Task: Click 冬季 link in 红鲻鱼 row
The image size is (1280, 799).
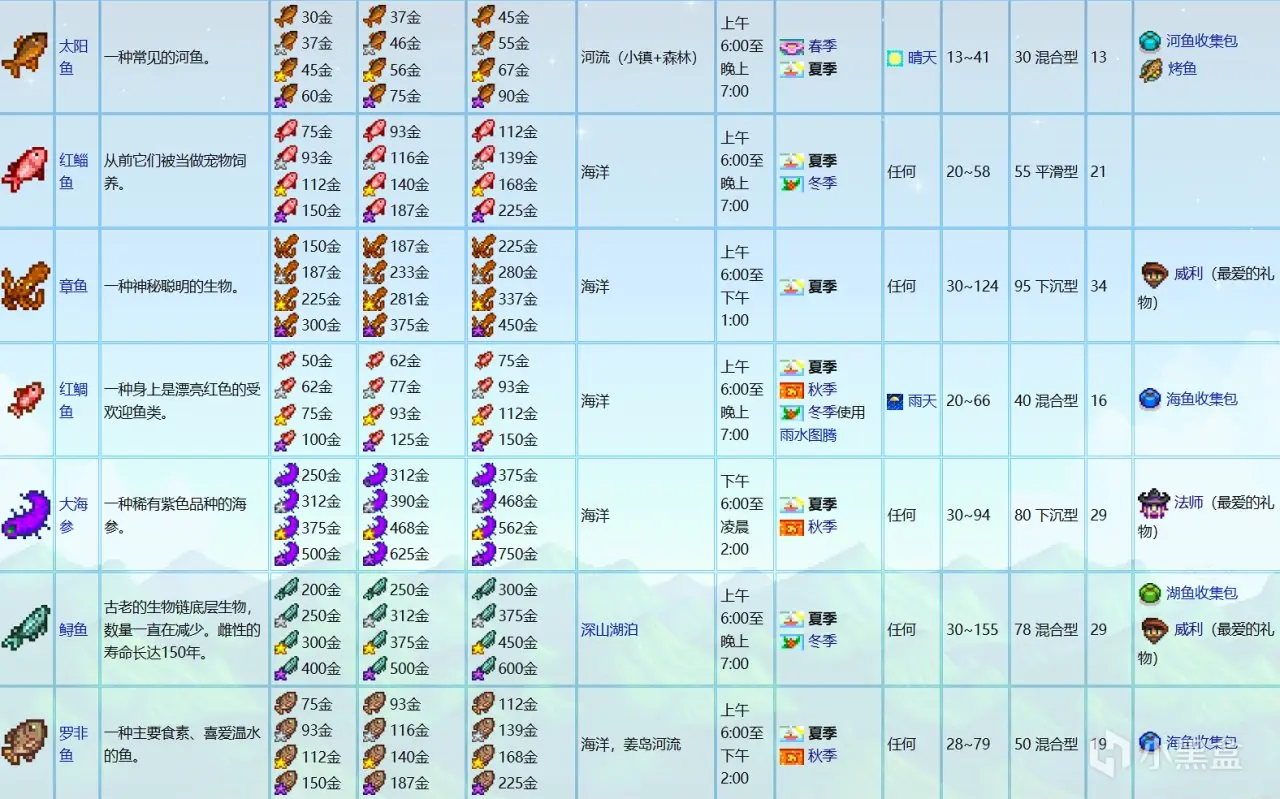Action: 822,183
